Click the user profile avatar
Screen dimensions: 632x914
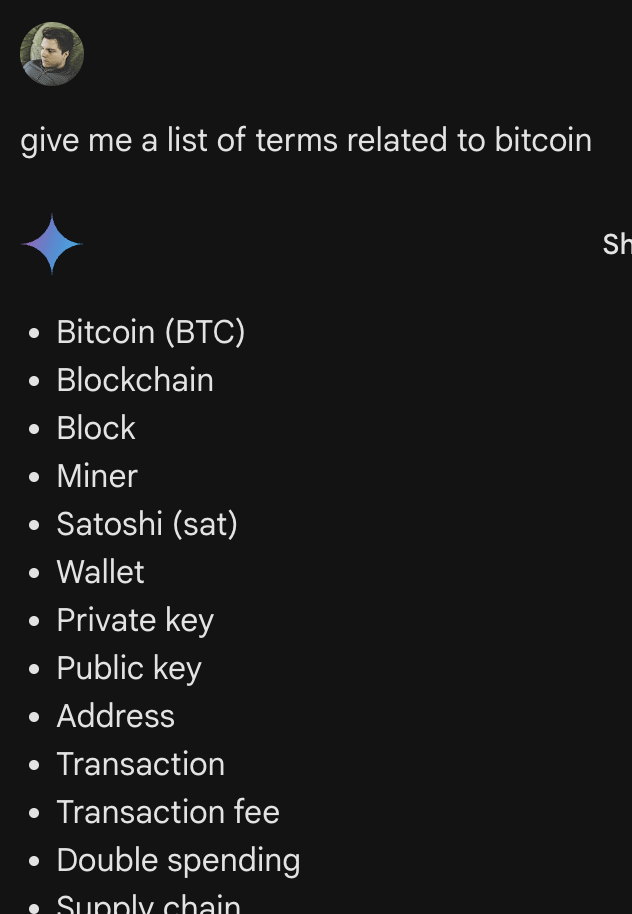(x=52, y=54)
